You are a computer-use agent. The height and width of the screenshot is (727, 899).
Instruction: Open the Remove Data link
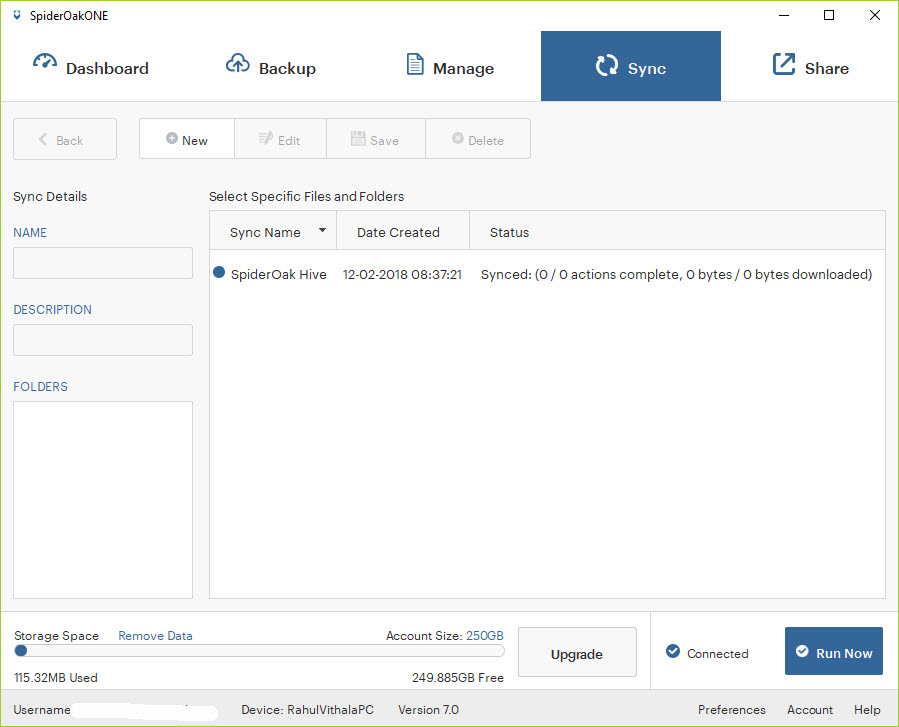pyautogui.click(x=155, y=636)
